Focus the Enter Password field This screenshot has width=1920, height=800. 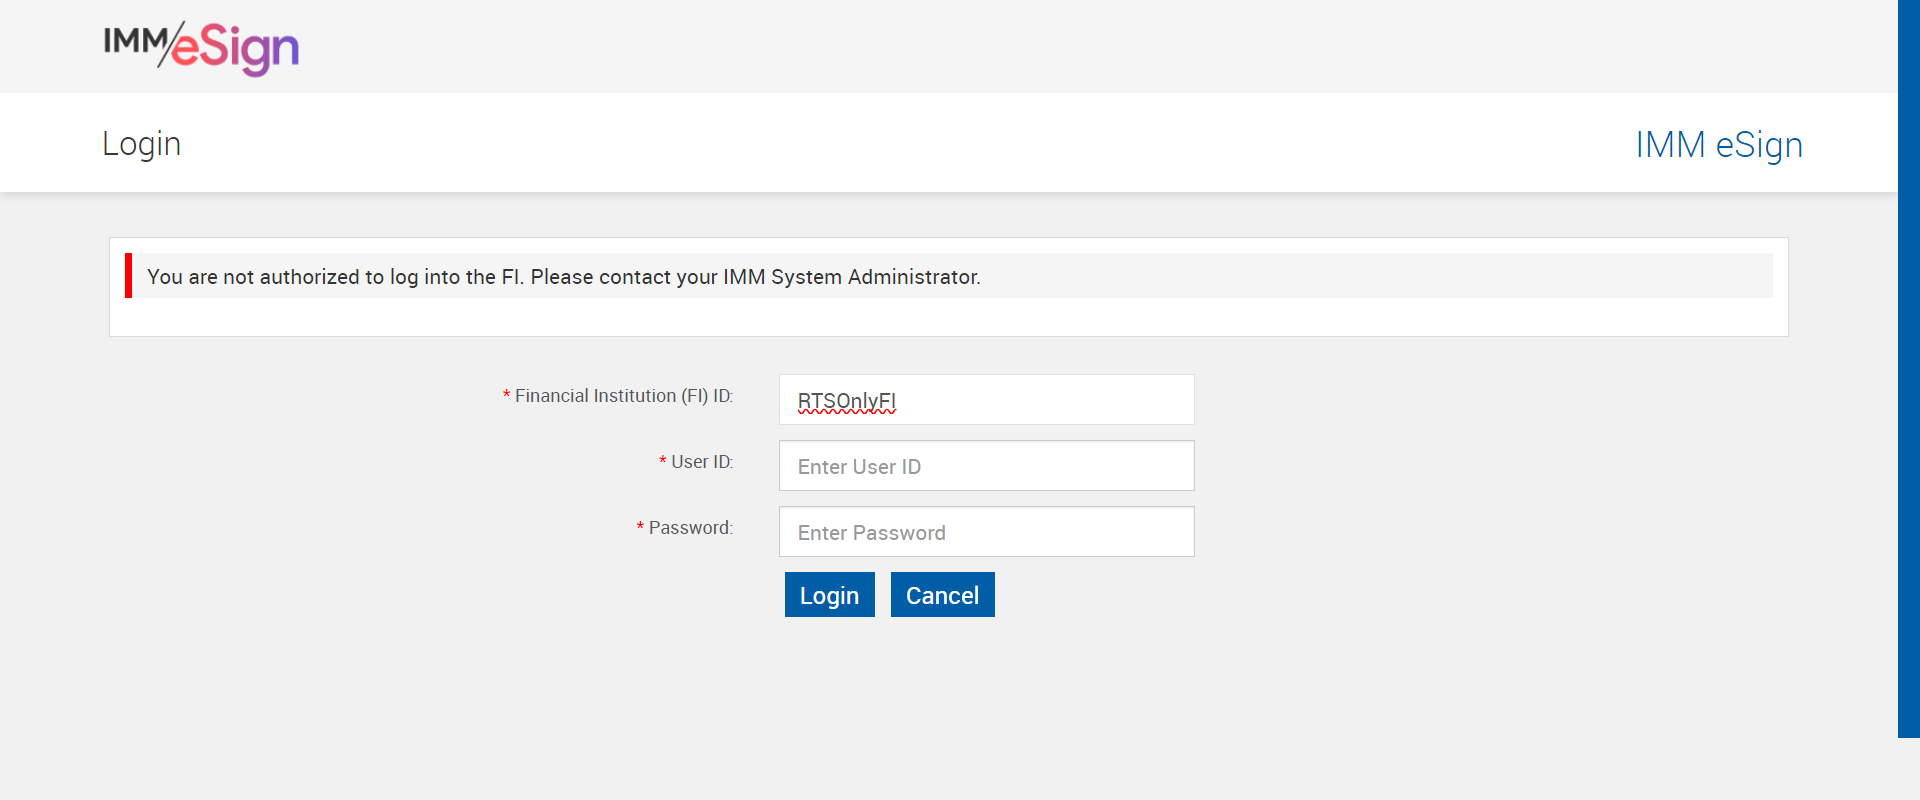(986, 532)
